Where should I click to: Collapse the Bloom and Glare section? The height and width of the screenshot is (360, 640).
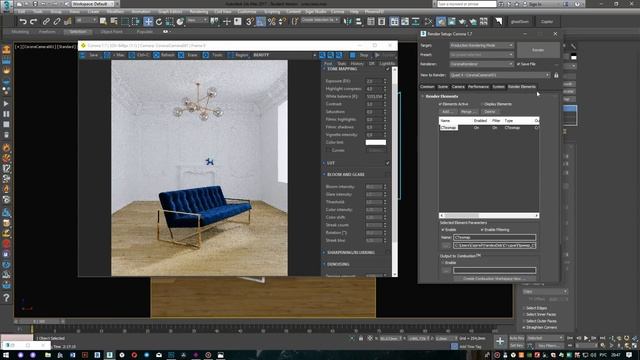324,174
